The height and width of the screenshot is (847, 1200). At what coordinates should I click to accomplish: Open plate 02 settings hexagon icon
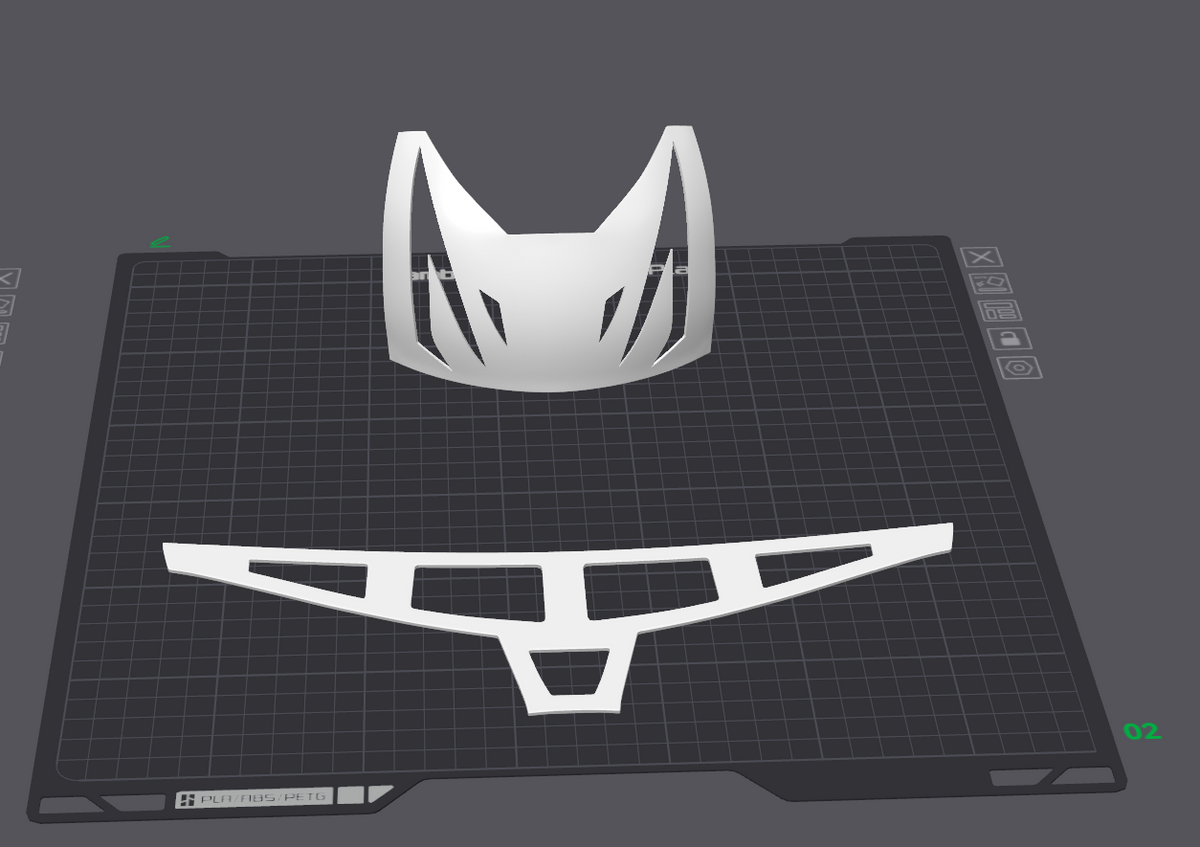coord(1019,367)
